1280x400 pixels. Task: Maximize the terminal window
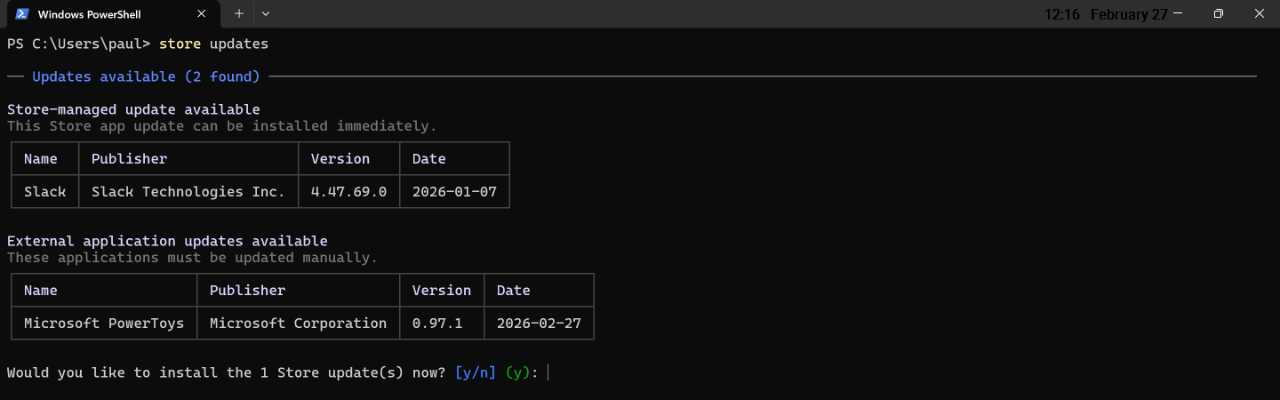click(1218, 14)
